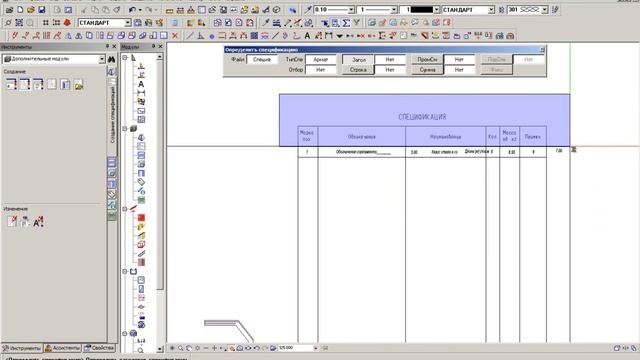Click the first specification icon under Создание
This screenshot has width=640, height=360.
click(11, 84)
